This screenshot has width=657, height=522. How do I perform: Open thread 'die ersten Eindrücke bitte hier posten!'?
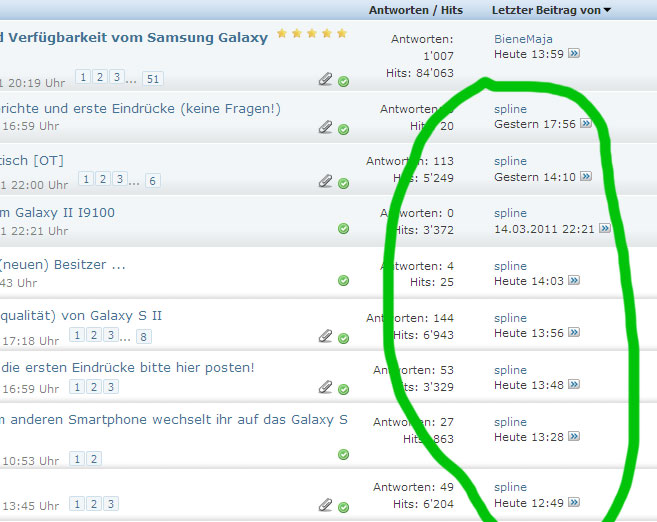pyautogui.click(x=127, y=367)
